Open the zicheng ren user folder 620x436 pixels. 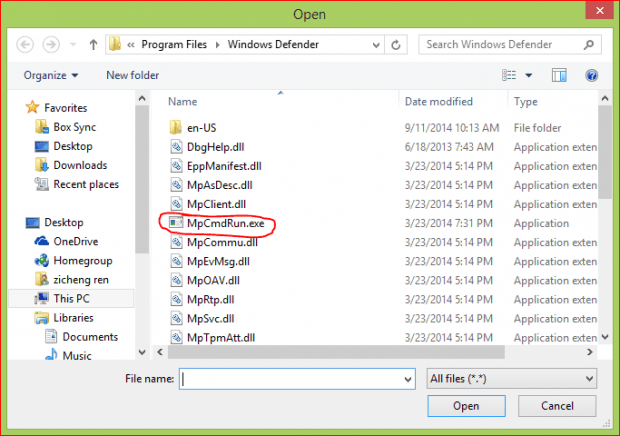(81, 280)
